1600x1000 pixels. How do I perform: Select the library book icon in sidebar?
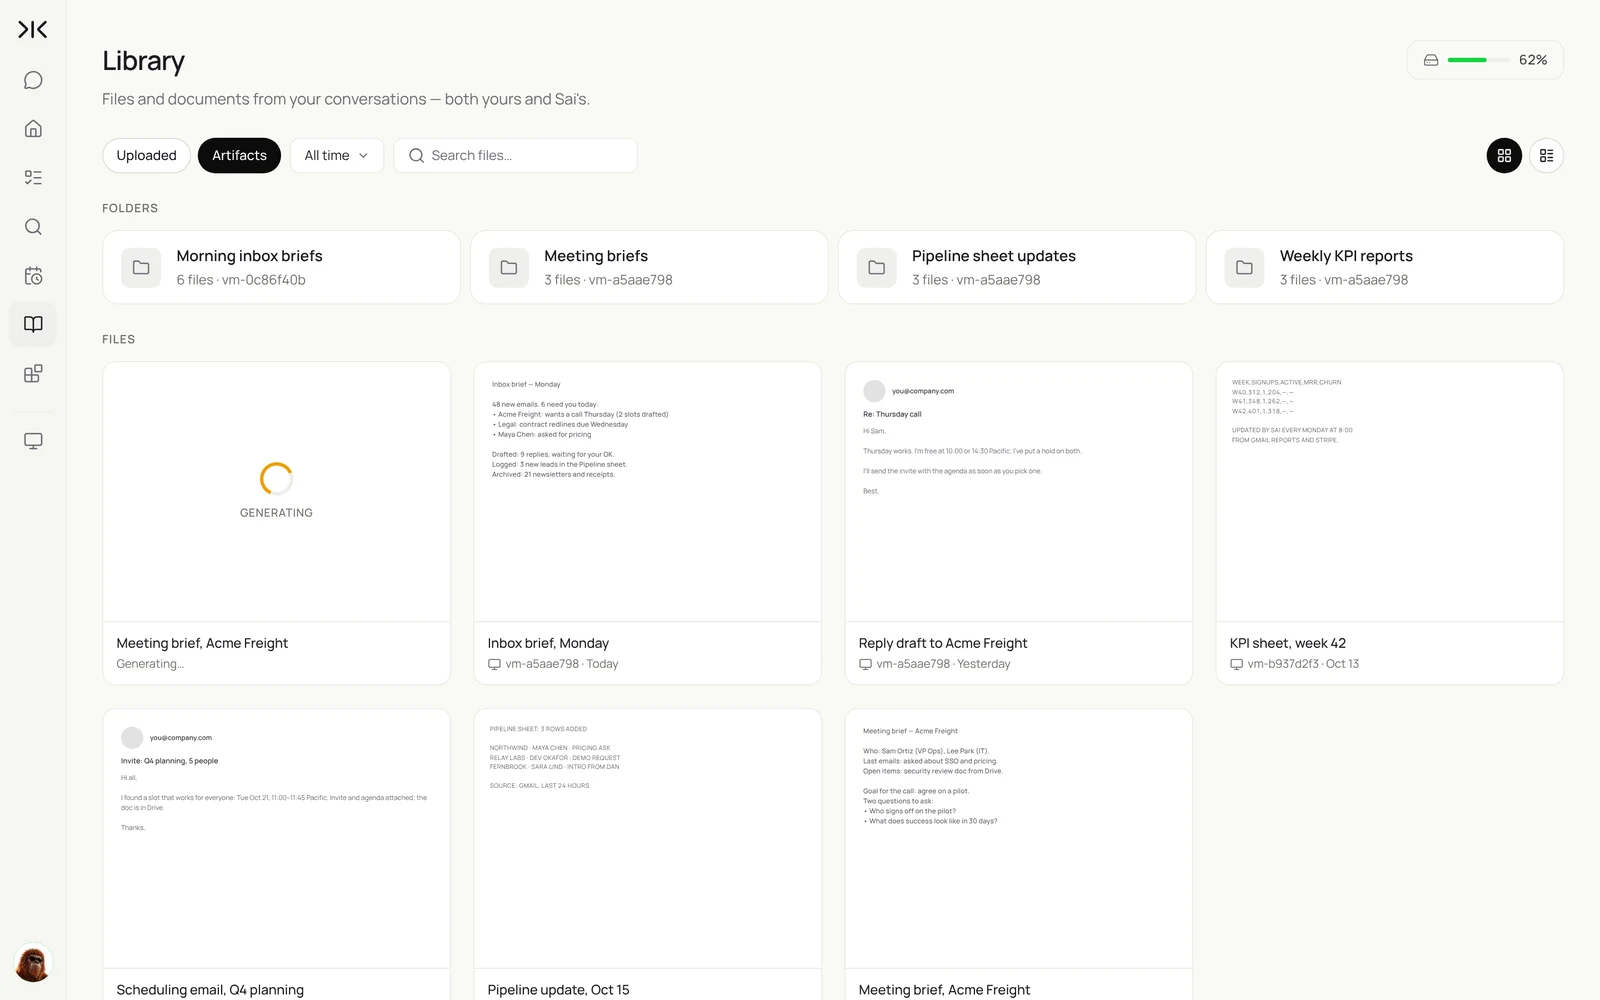(x=33, y=324)
